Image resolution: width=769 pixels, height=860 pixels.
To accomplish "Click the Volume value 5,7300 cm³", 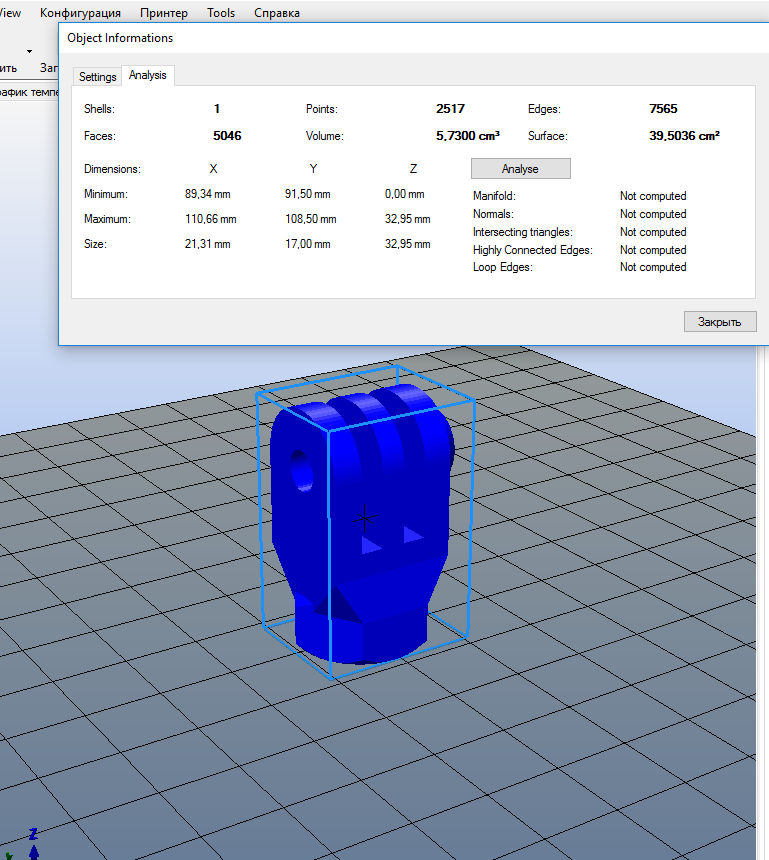I will tap(467, 135).
